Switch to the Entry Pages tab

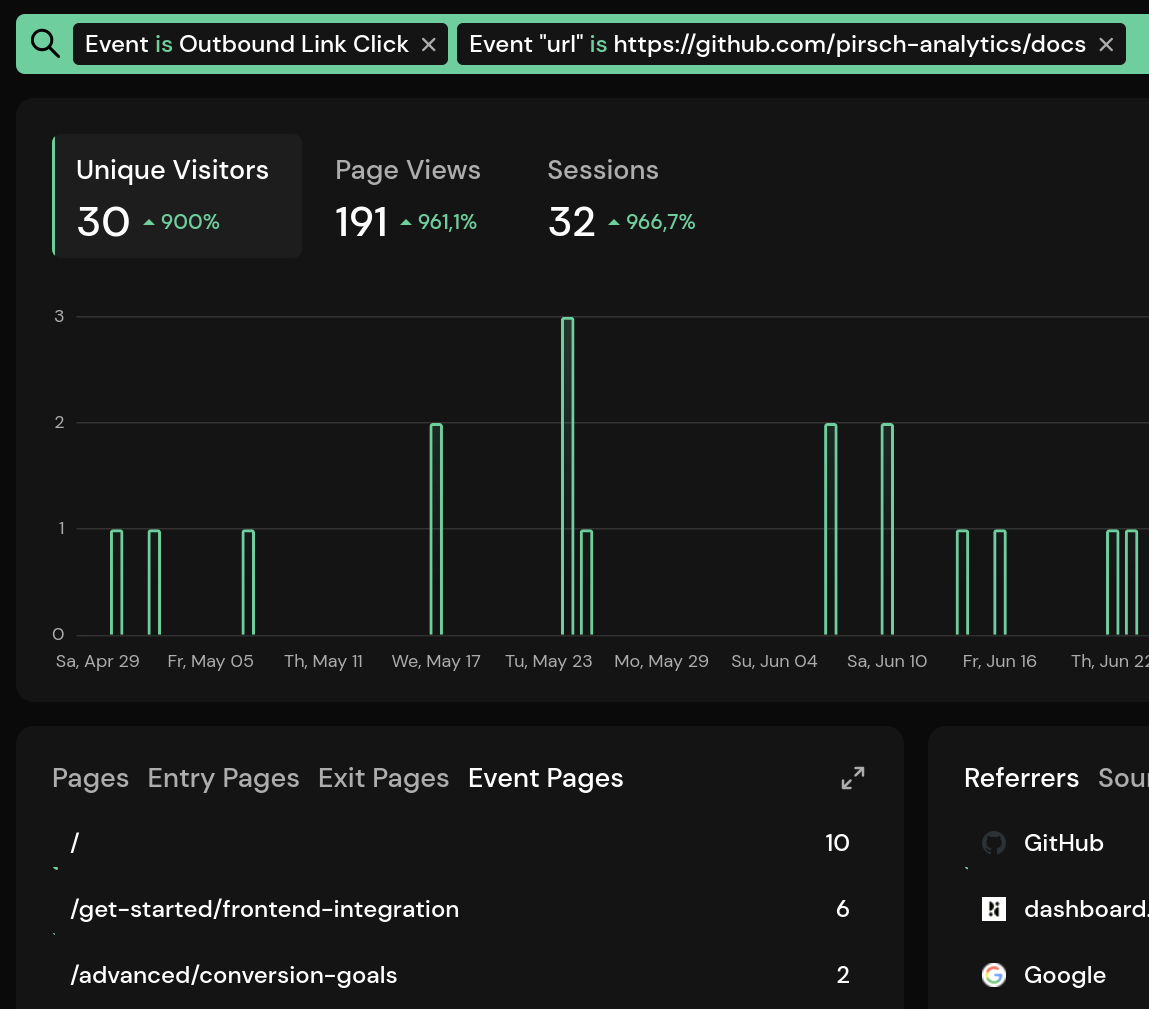(x=223, y=777)
